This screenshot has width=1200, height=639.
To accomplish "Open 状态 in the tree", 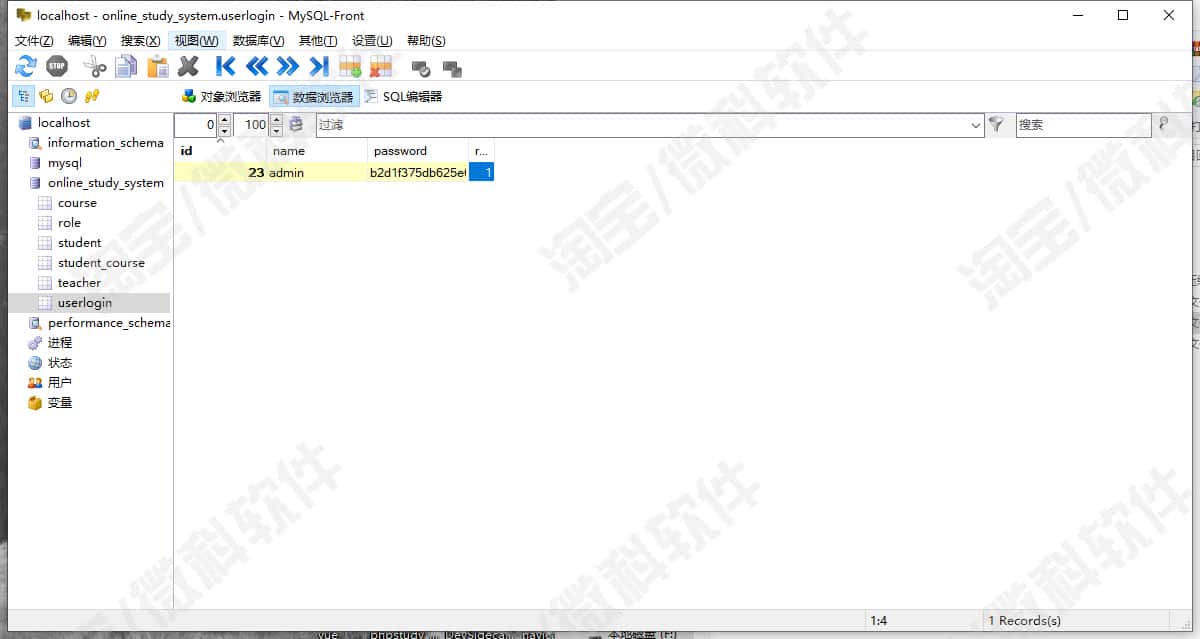I will point(60,363).
